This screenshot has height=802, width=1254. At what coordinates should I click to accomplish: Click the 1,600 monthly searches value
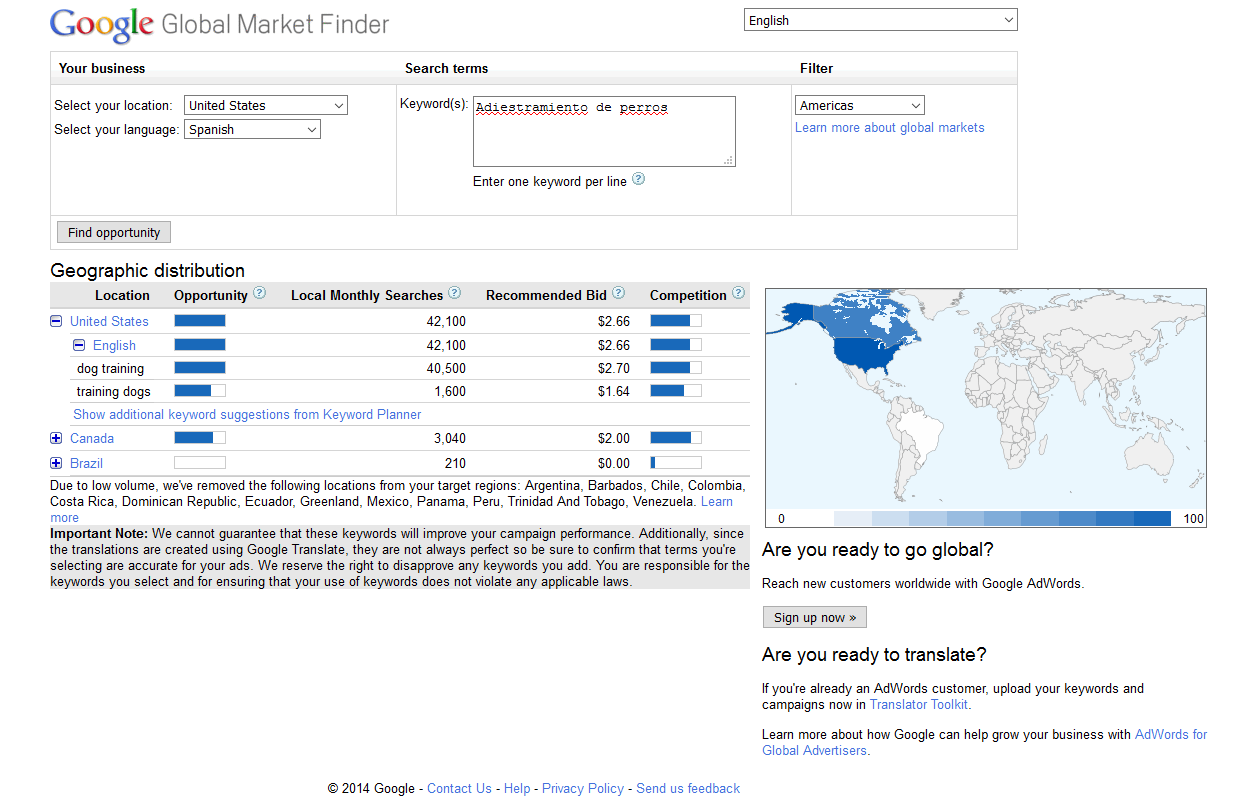pos(449,391)
